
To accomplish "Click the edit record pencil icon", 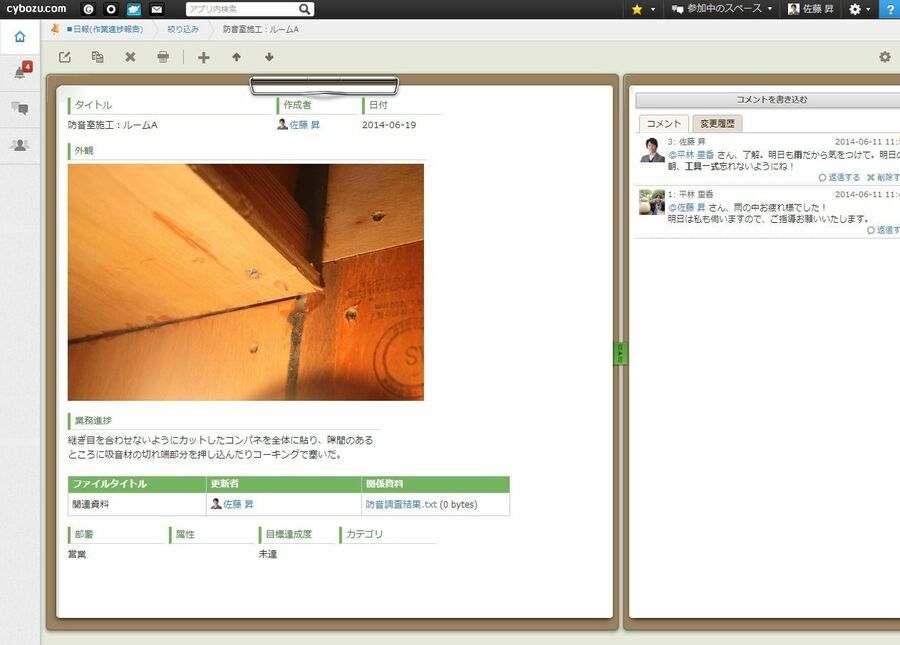I will 65,58.
